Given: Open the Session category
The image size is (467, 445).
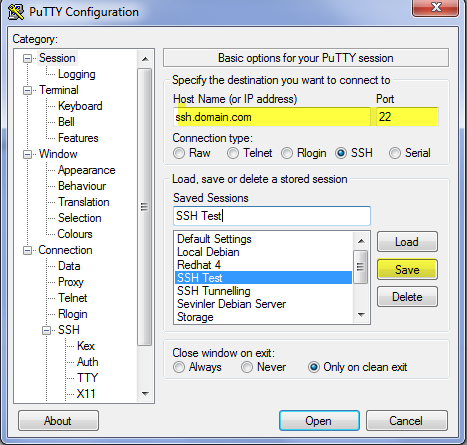Looking at the screenshot, I should (x=57, y=58).
